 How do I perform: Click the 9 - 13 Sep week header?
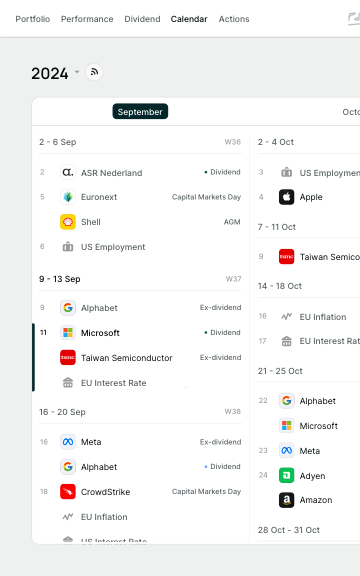(x=60, y=279)
